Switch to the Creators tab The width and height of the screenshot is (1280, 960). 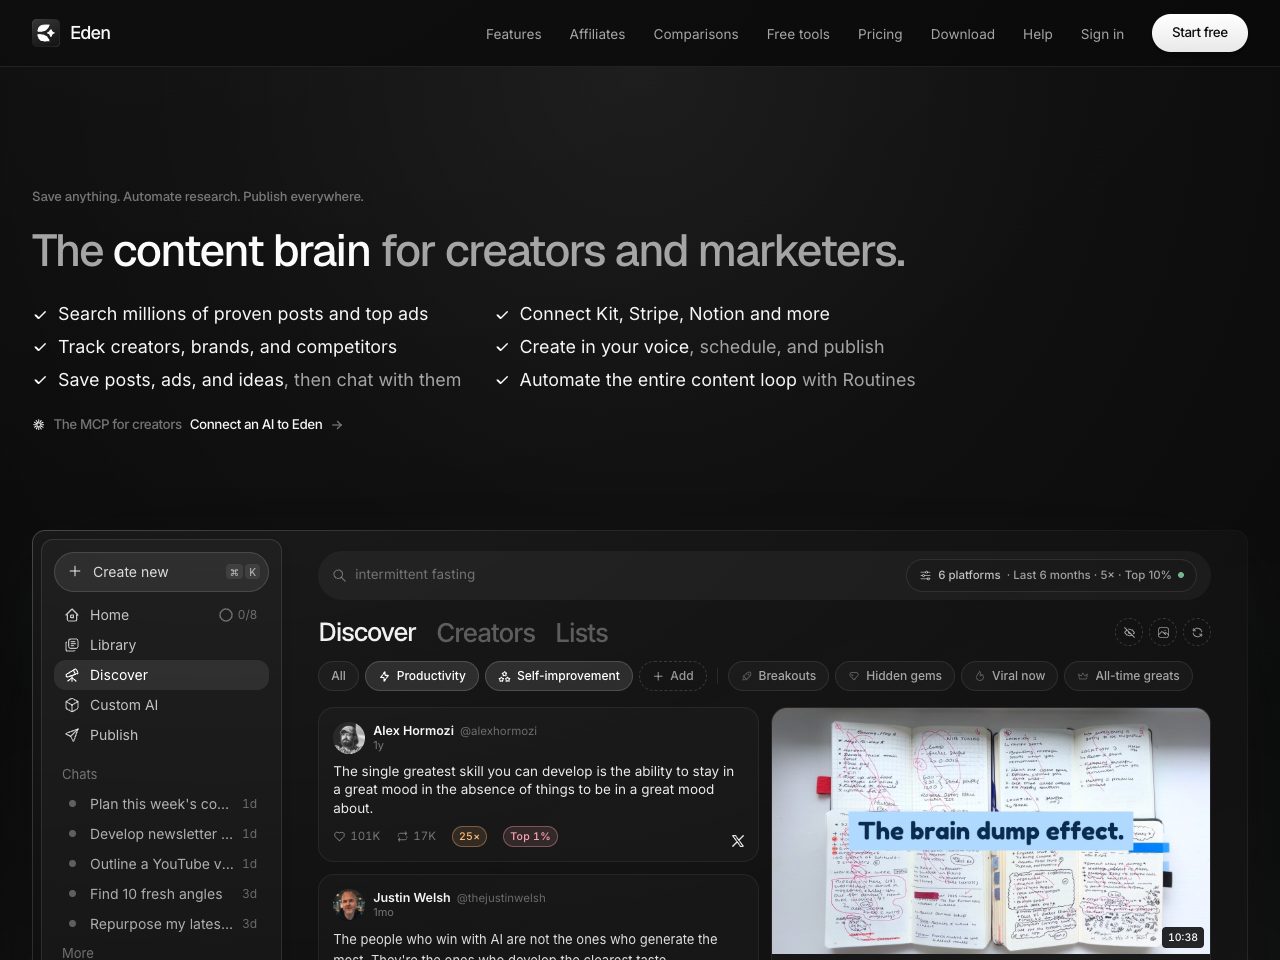486,633
